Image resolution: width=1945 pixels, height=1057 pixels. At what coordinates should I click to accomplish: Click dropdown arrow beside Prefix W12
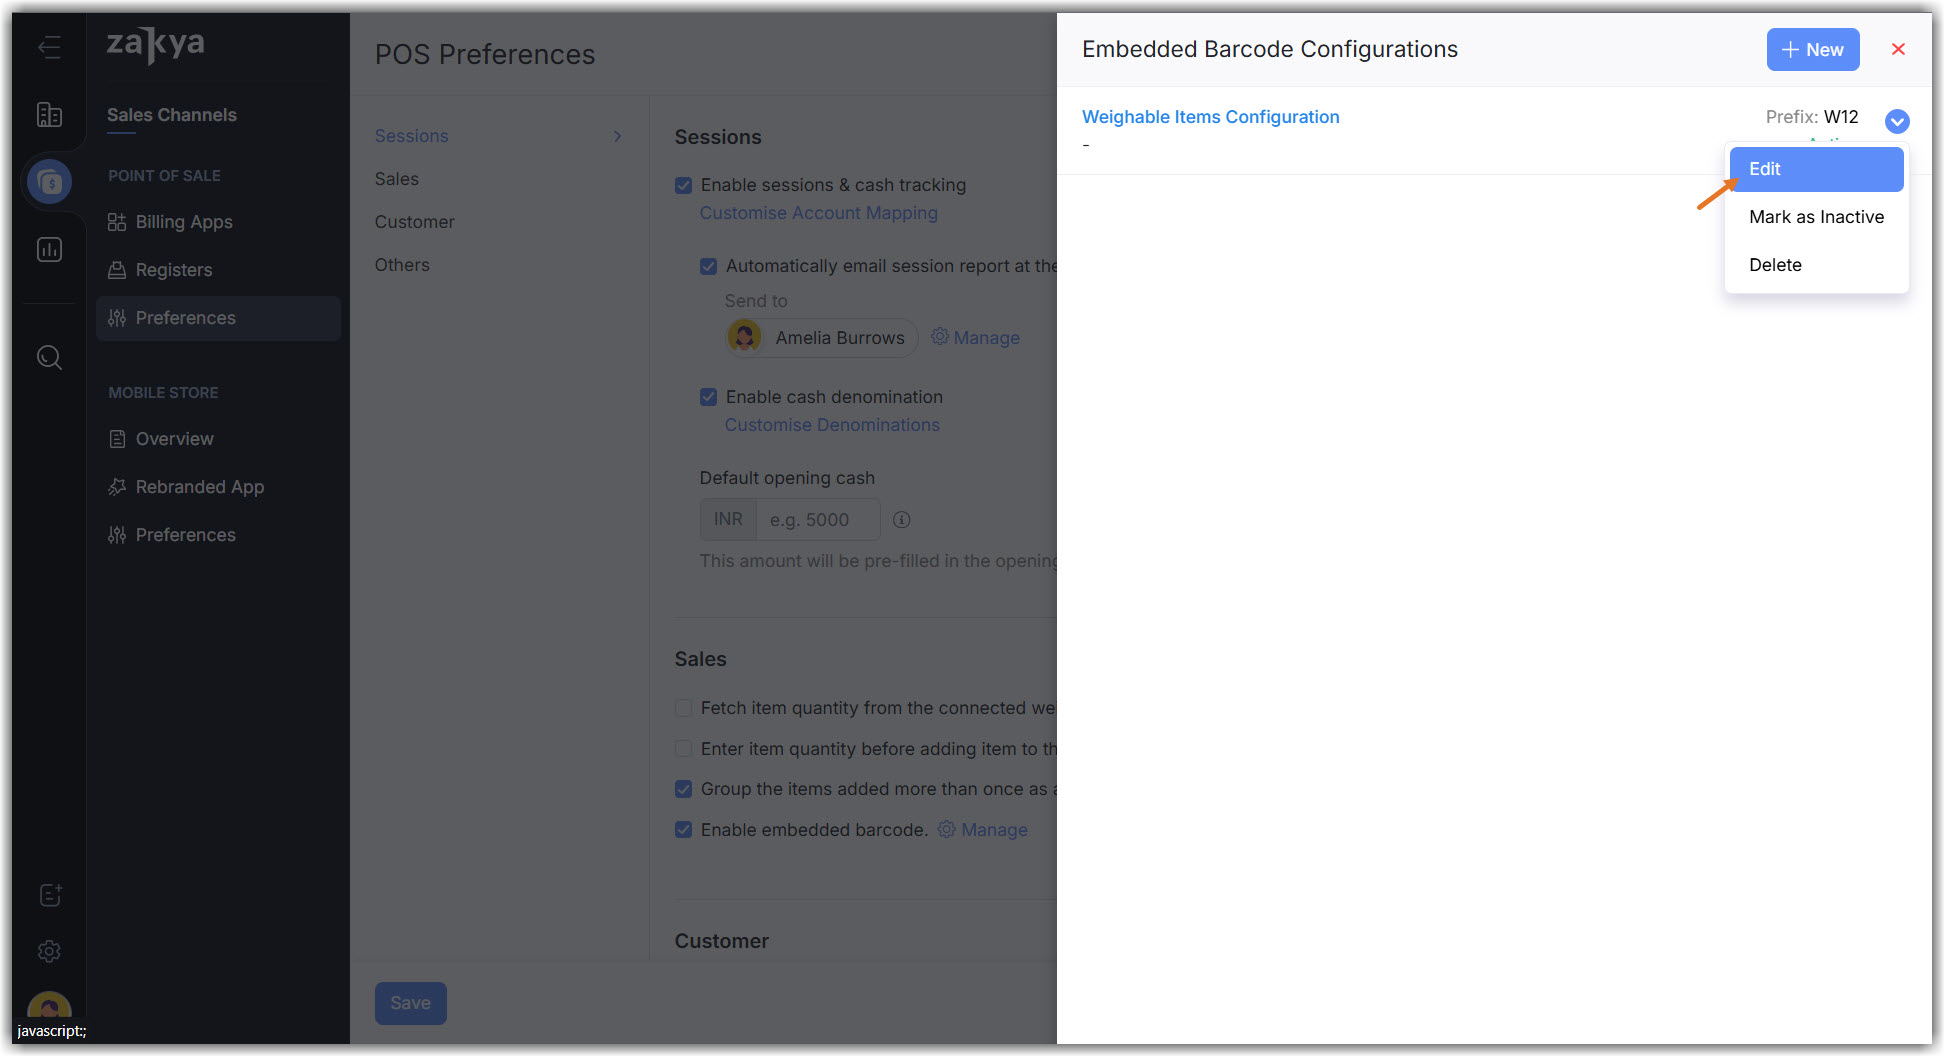(1897, 121)
